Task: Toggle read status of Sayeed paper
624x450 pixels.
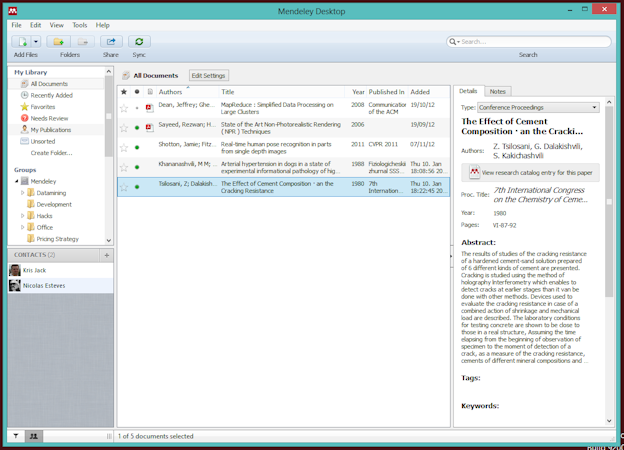Action: point(137,128)
